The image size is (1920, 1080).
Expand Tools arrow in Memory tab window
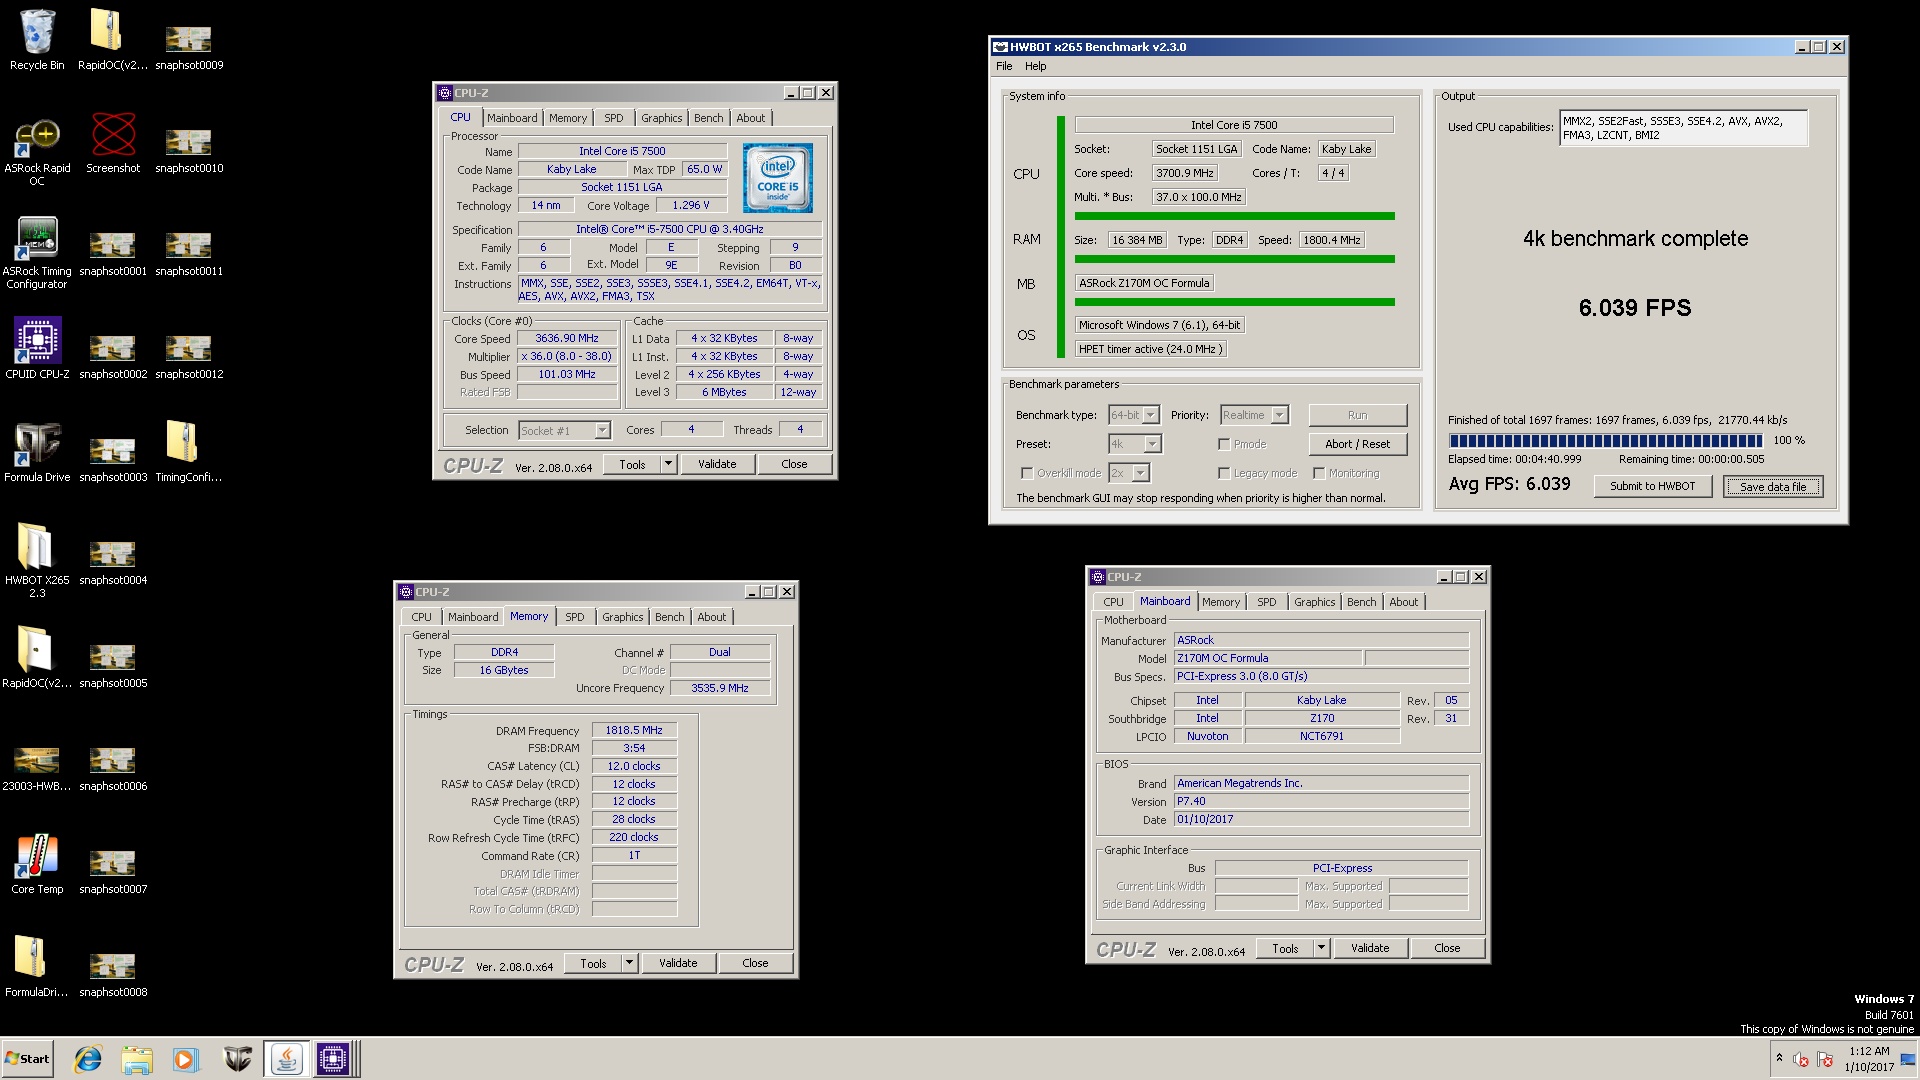coord(630,963)
